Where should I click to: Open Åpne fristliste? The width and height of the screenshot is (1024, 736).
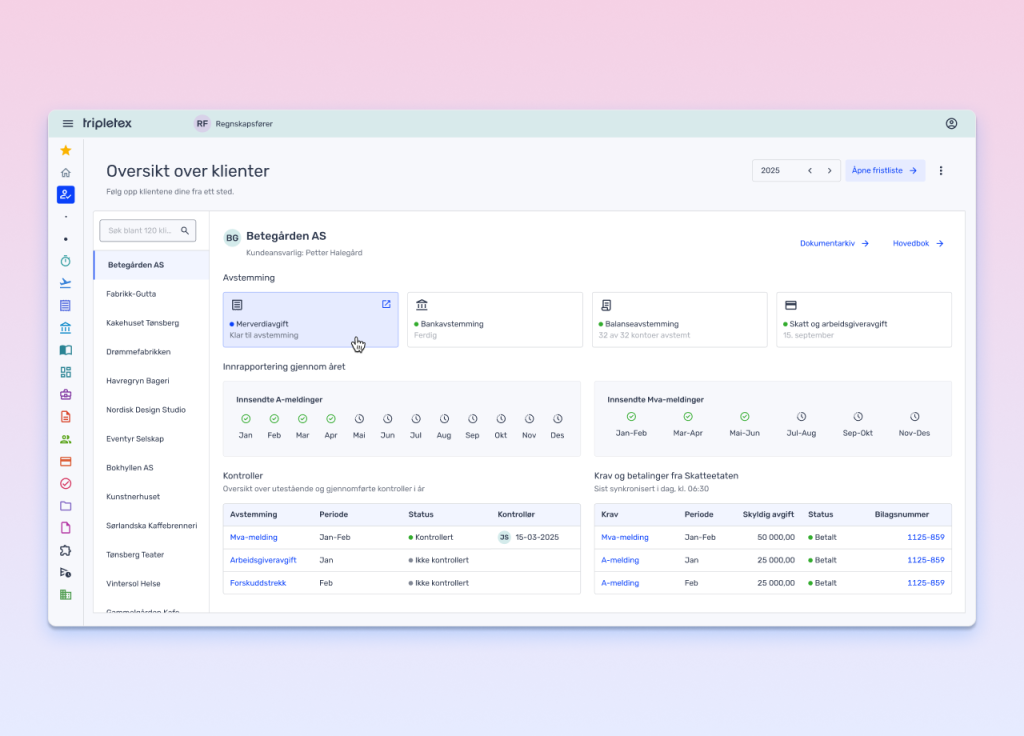884,170
